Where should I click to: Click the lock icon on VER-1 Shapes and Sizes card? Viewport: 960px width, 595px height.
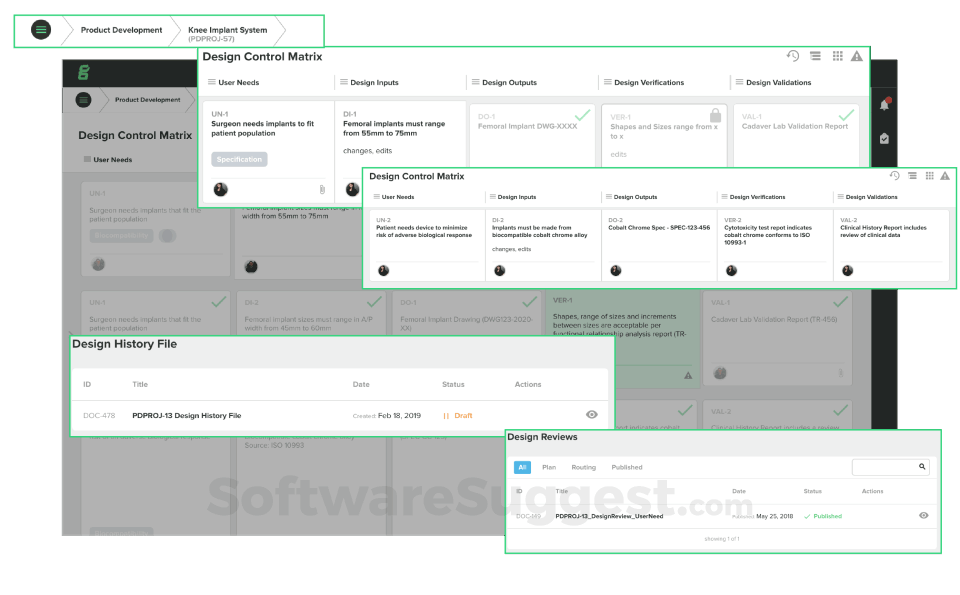[x=715, y=115]
